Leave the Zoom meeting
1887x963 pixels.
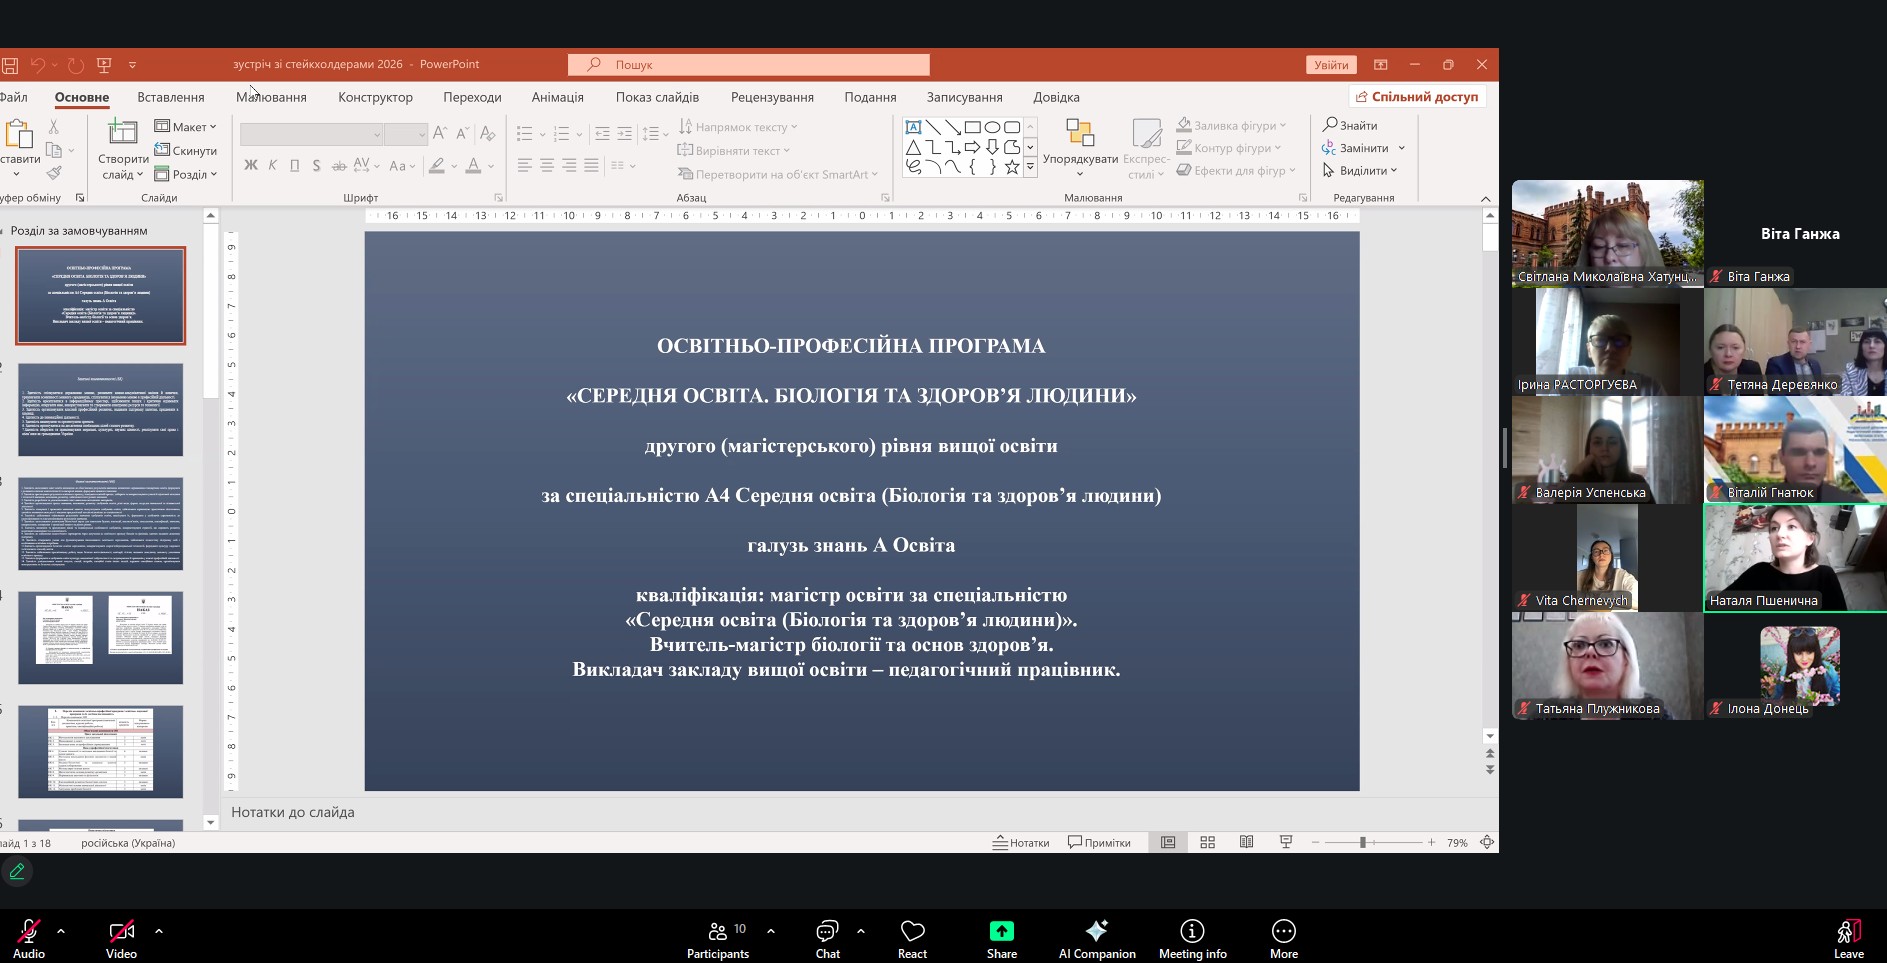(1847, 935)
